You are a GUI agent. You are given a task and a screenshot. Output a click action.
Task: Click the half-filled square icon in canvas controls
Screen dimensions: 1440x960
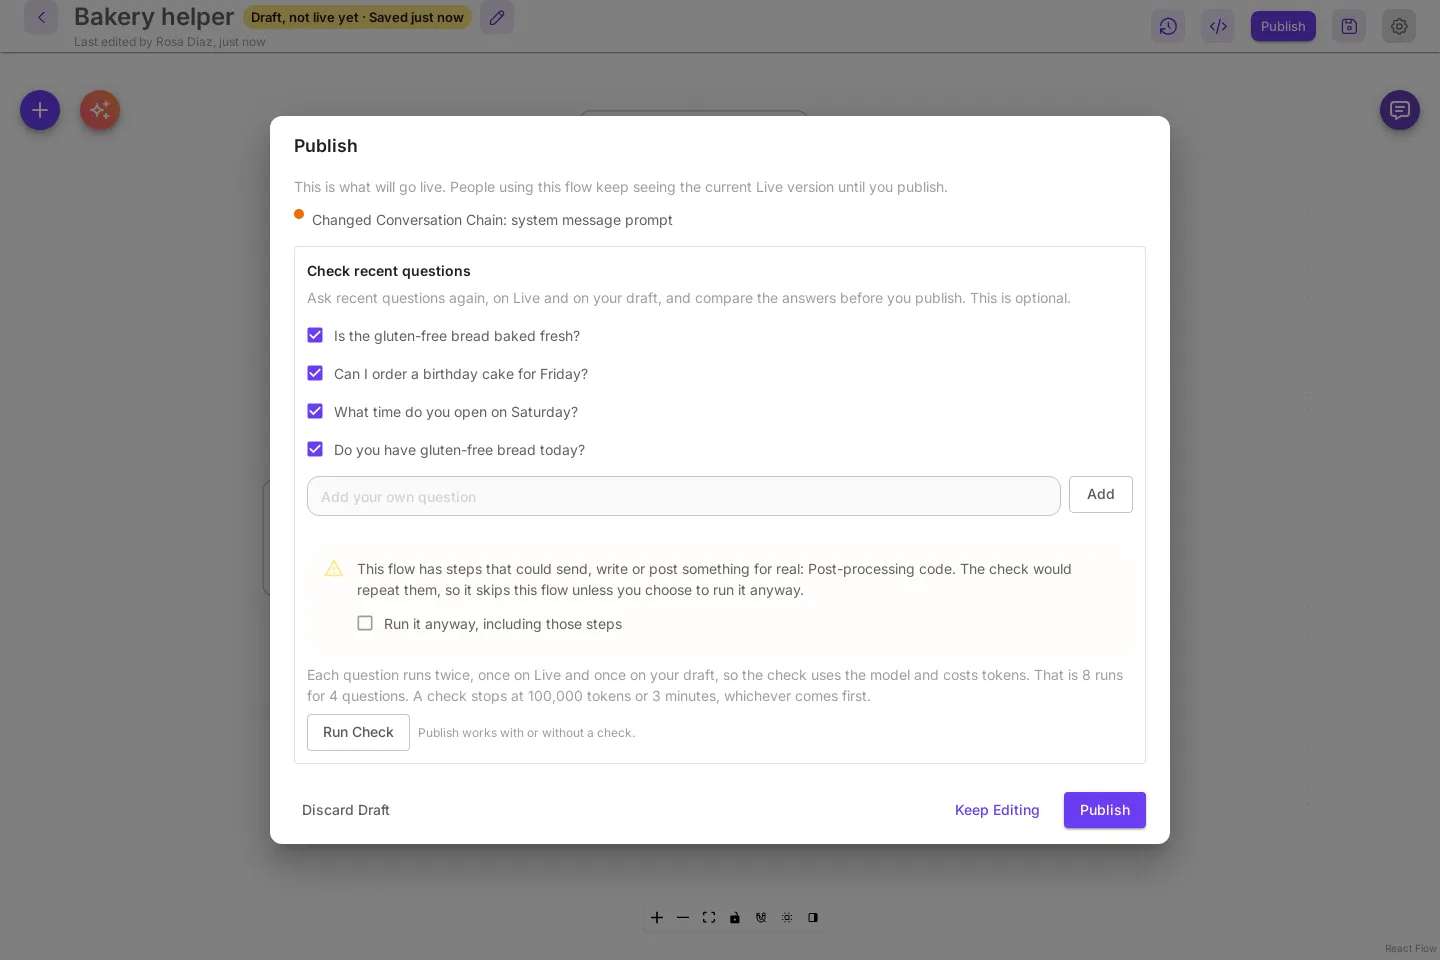click(813, 917)
